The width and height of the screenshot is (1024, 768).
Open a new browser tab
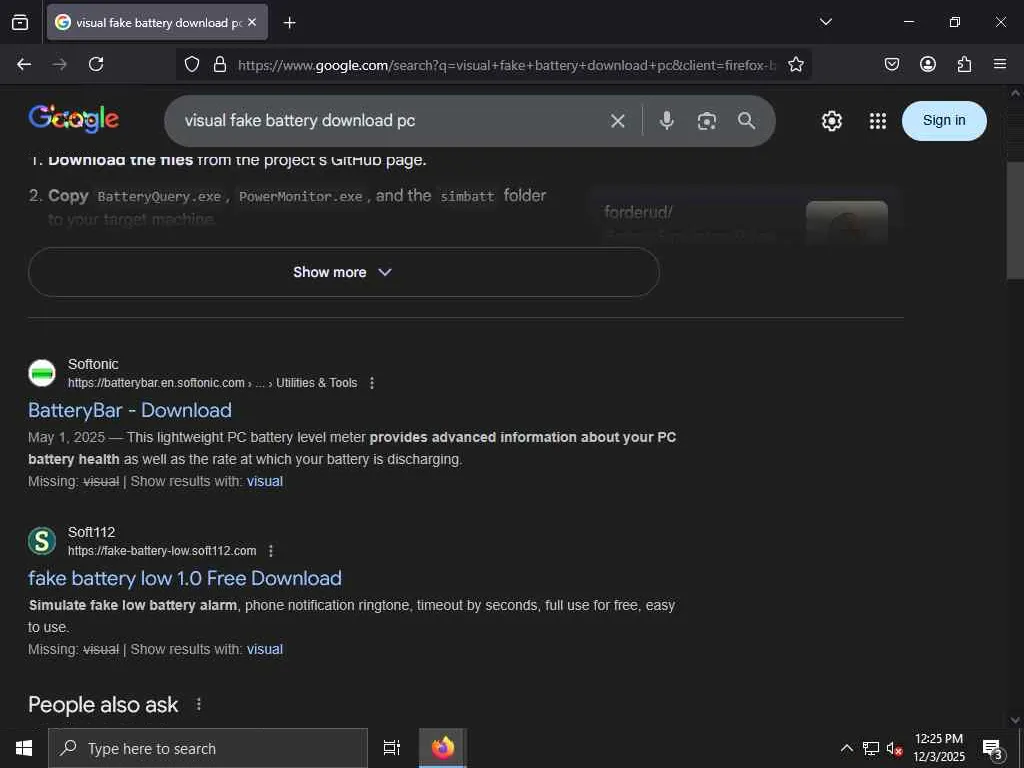point(289,23)
